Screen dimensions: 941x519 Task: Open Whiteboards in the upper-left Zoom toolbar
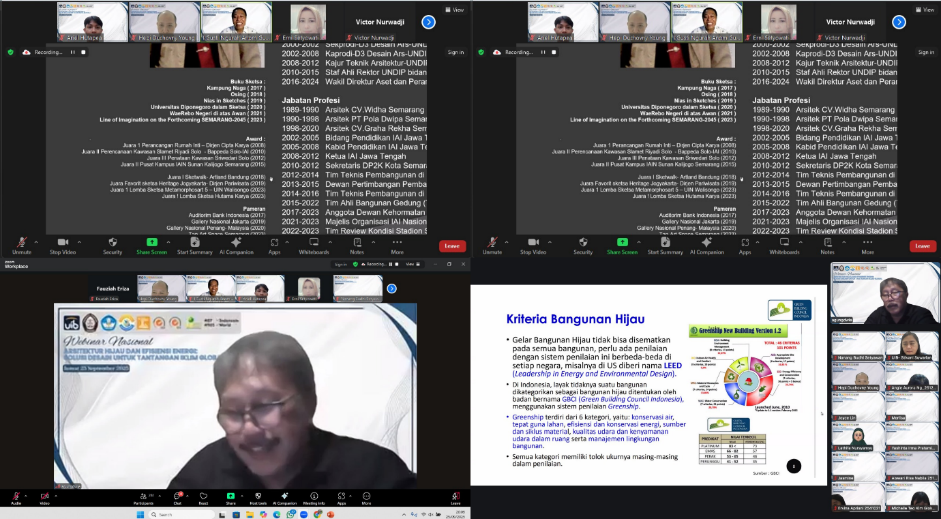(314, 245)
